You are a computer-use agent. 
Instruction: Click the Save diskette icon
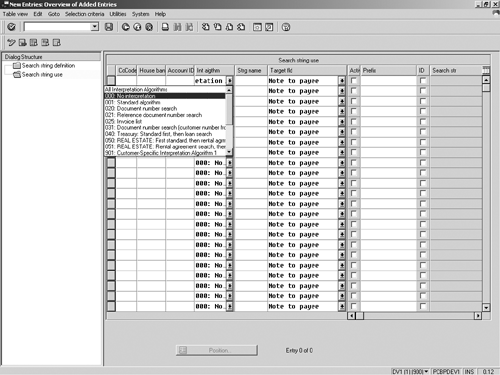click(x=109, y=27)
